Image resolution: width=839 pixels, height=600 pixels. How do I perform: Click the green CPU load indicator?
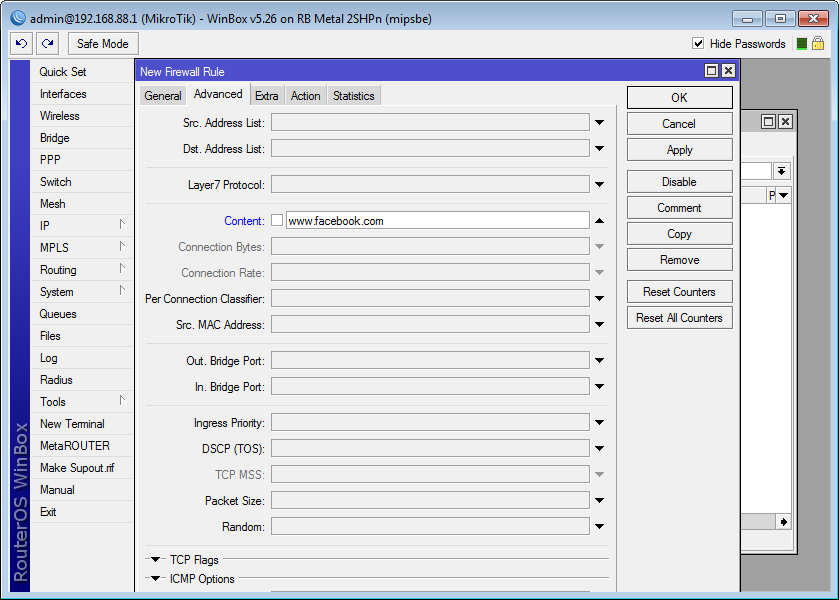click(802, 44)
